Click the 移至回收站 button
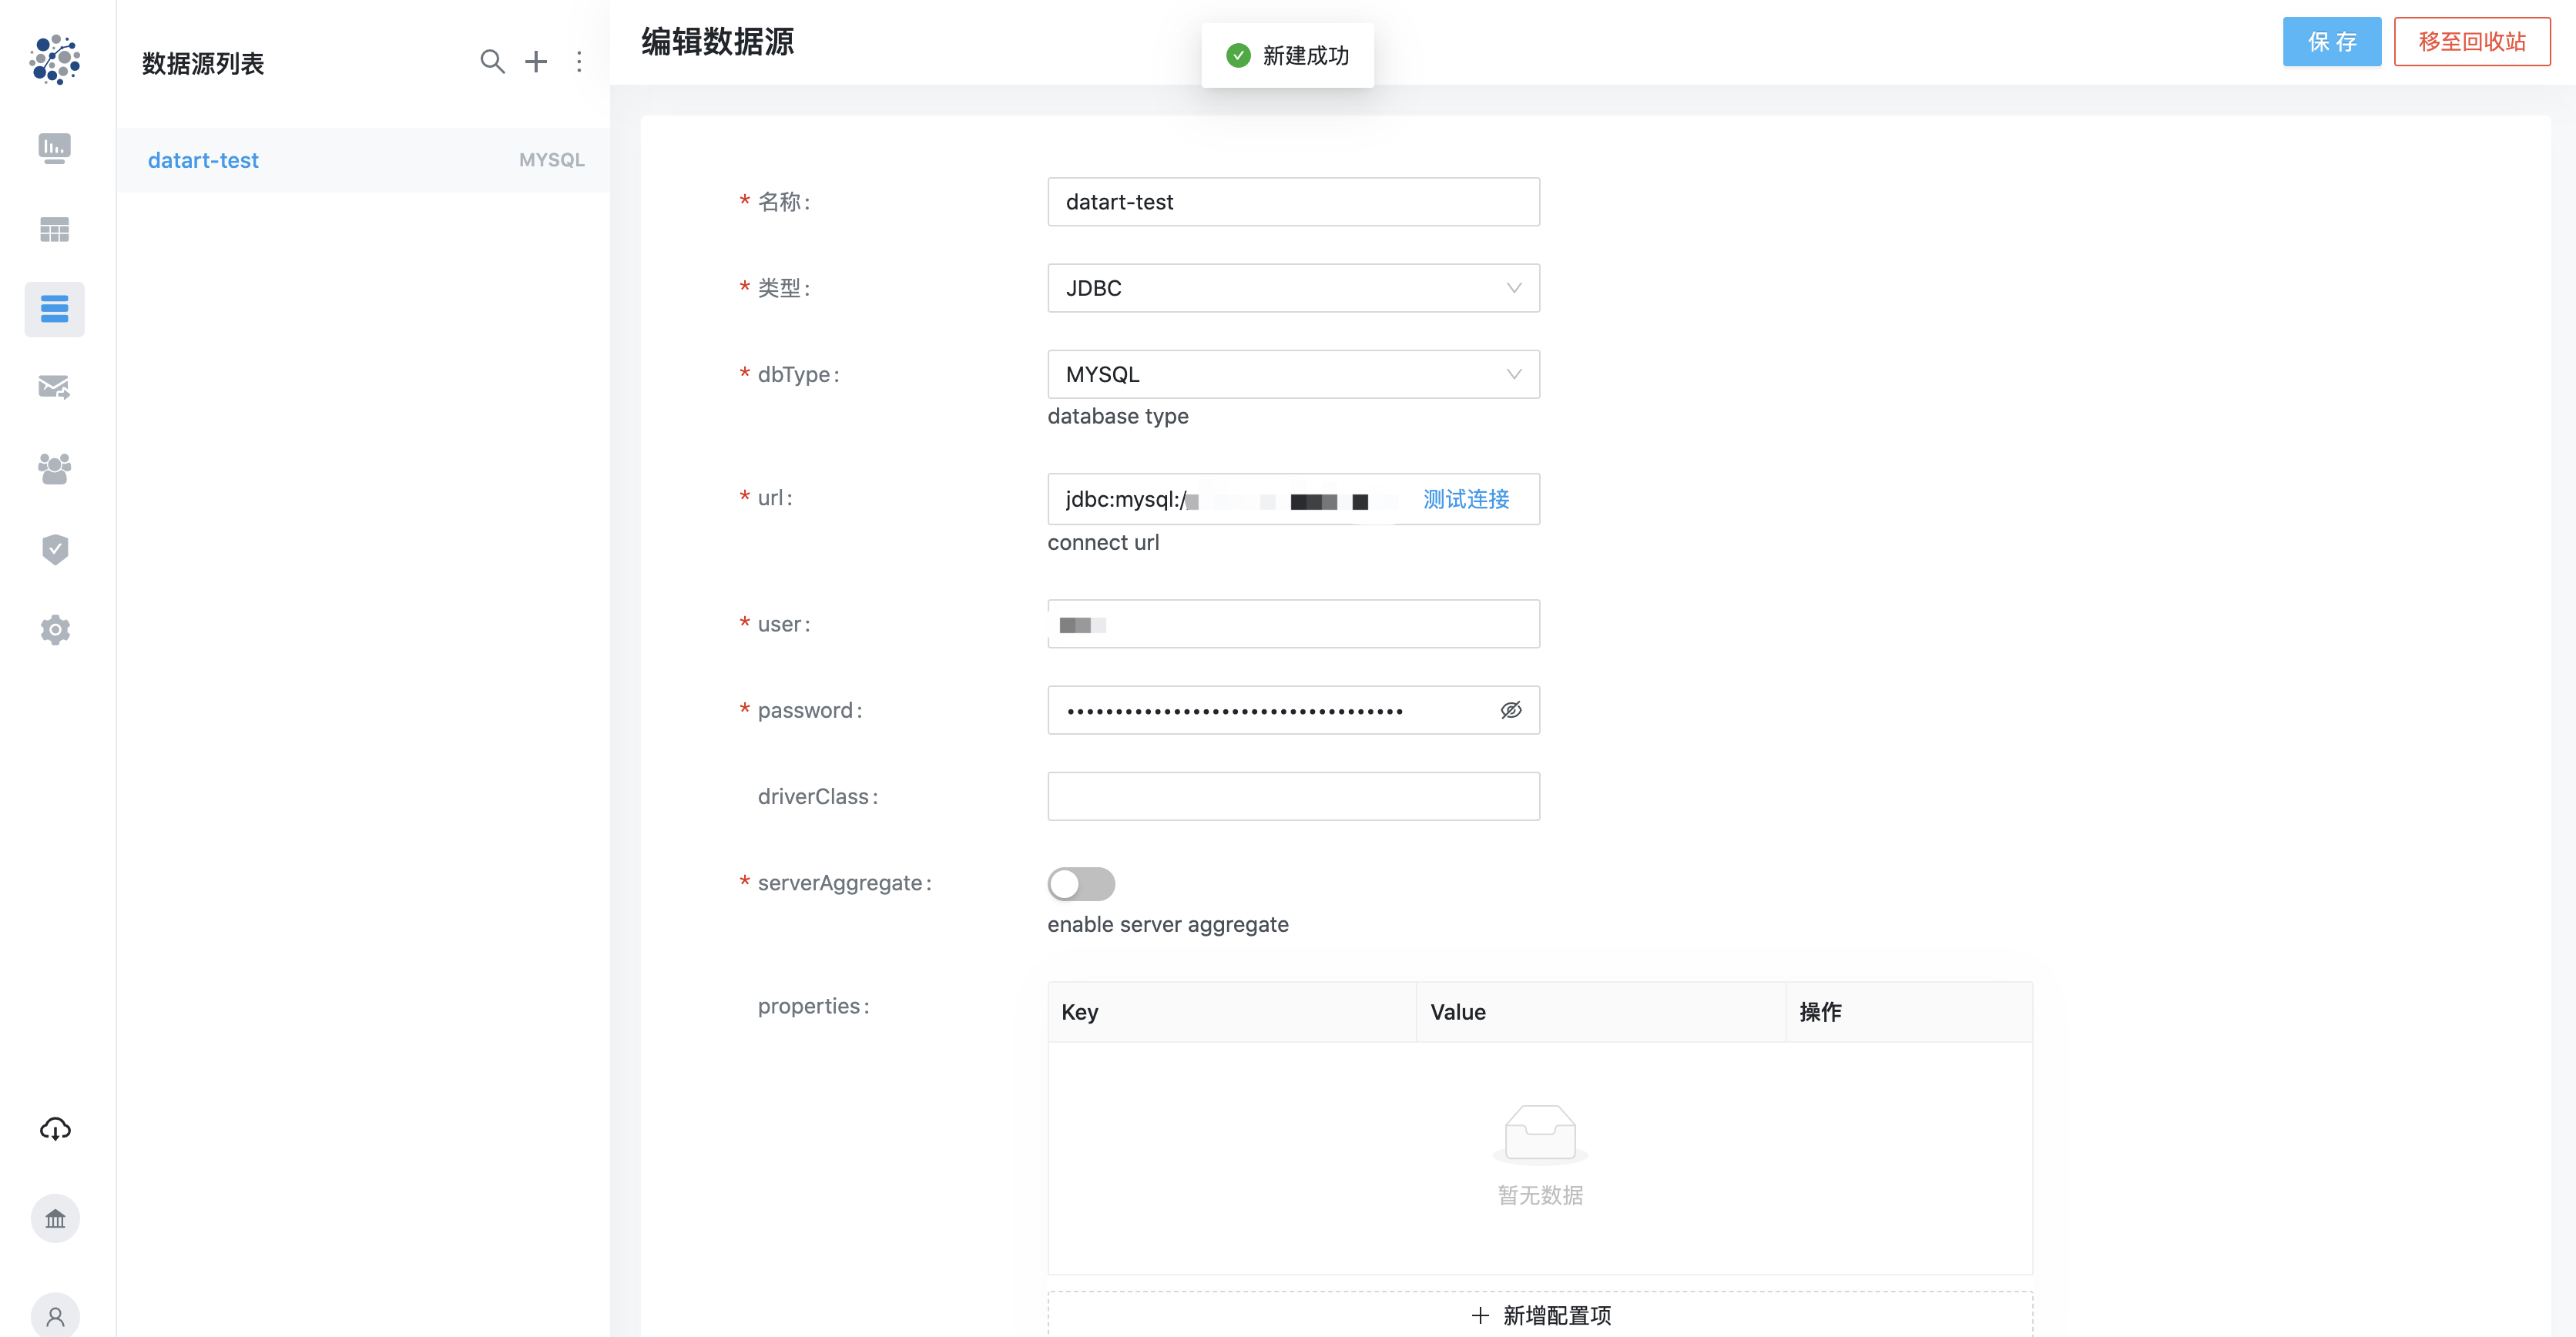 [x=2472, y=42]
